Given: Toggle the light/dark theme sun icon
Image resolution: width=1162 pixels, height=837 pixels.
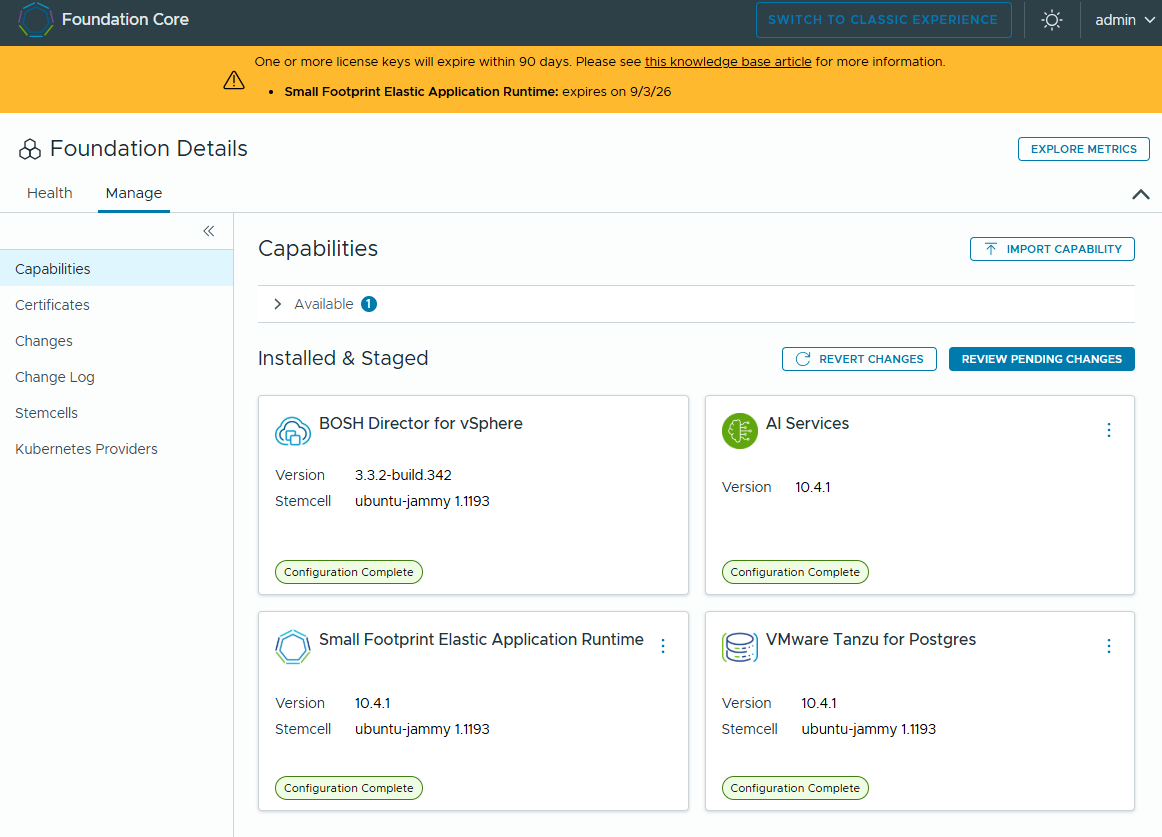Looking at the screenshot, I should pos(1052,20).
